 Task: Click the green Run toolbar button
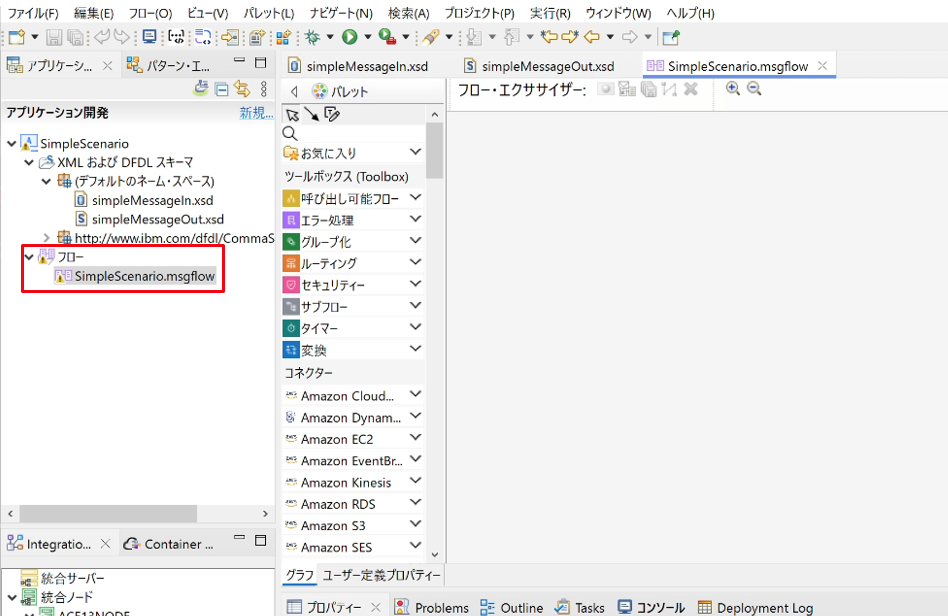point(349,37)
